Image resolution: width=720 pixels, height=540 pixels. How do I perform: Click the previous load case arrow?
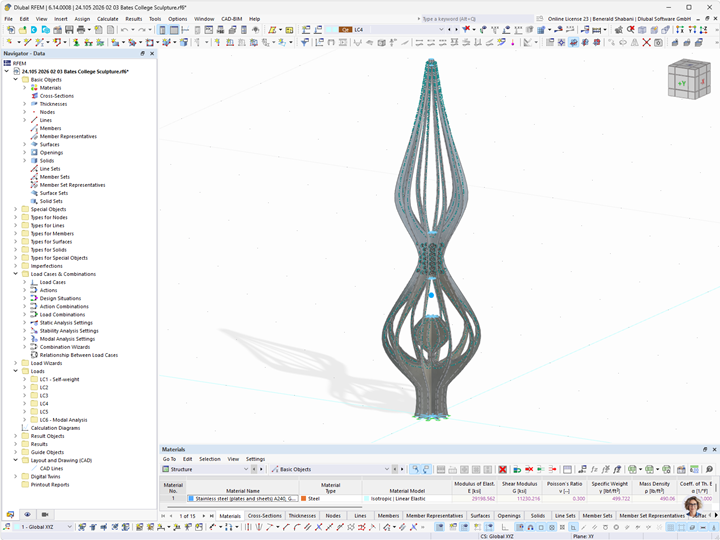(x=450, y=29)
